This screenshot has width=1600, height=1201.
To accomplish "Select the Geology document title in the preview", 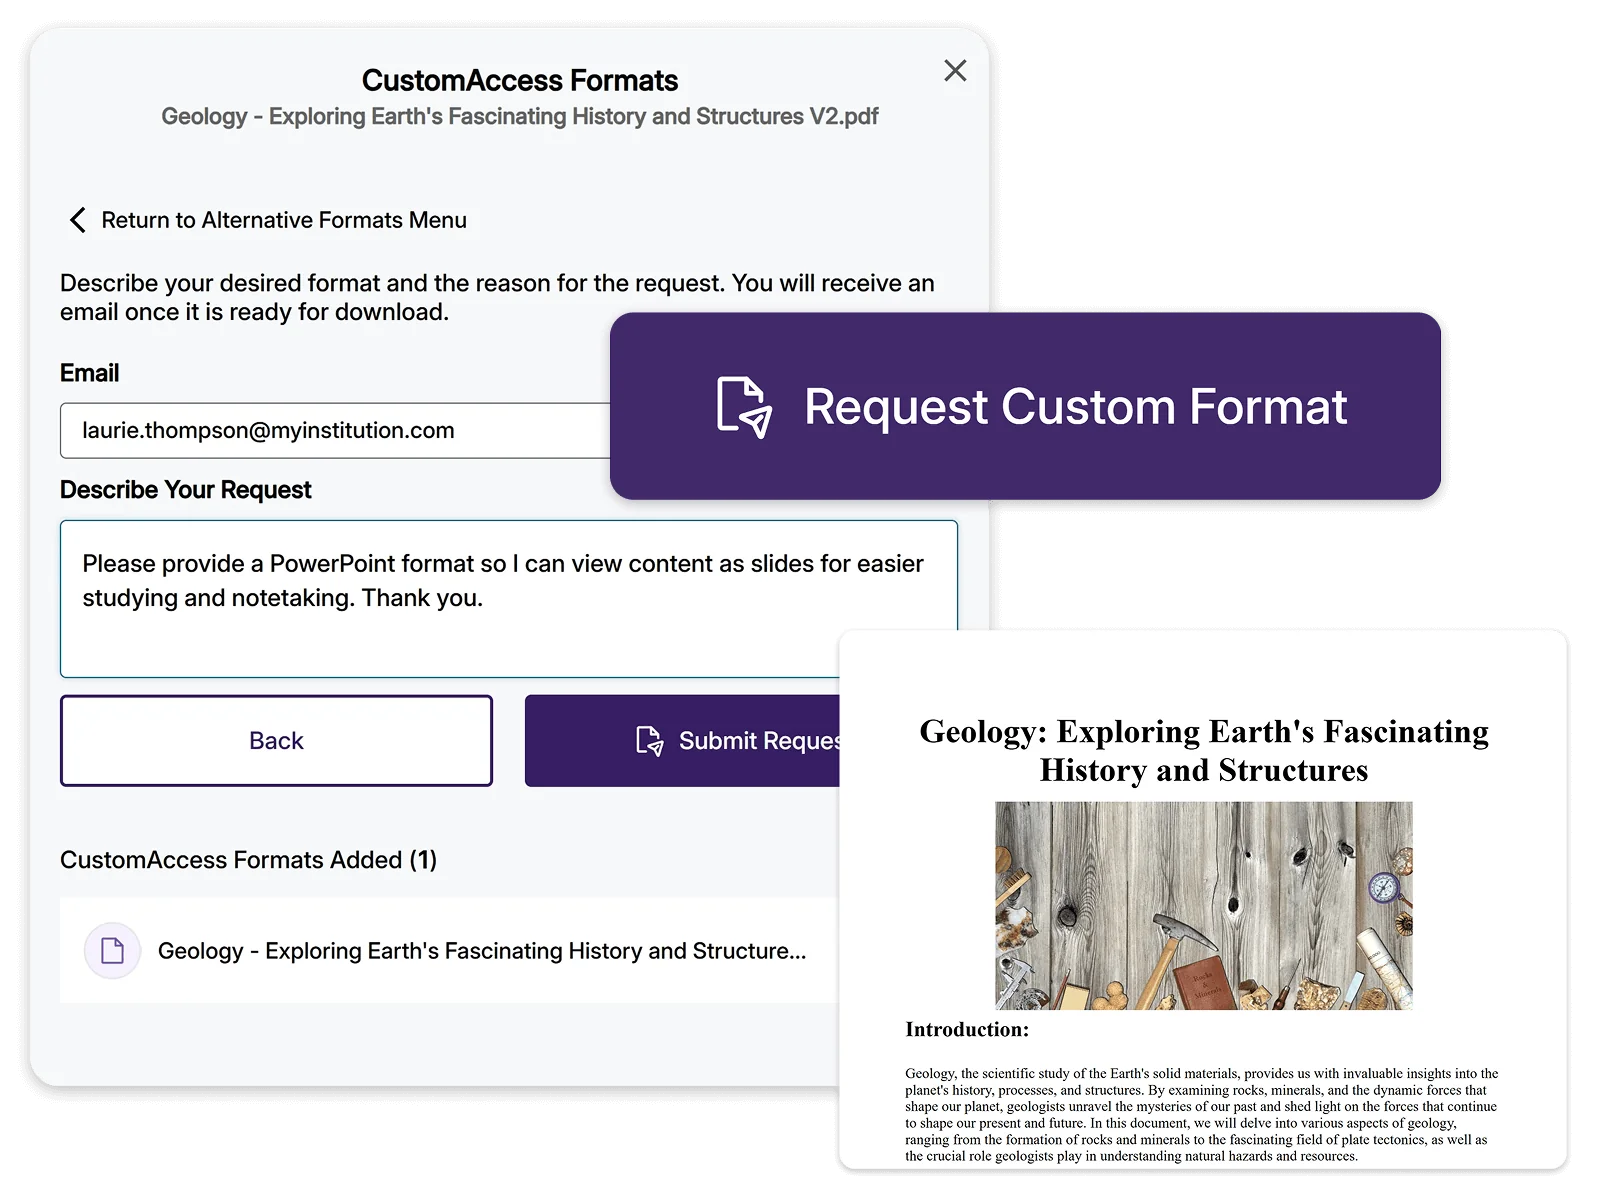I will 1203,750.
